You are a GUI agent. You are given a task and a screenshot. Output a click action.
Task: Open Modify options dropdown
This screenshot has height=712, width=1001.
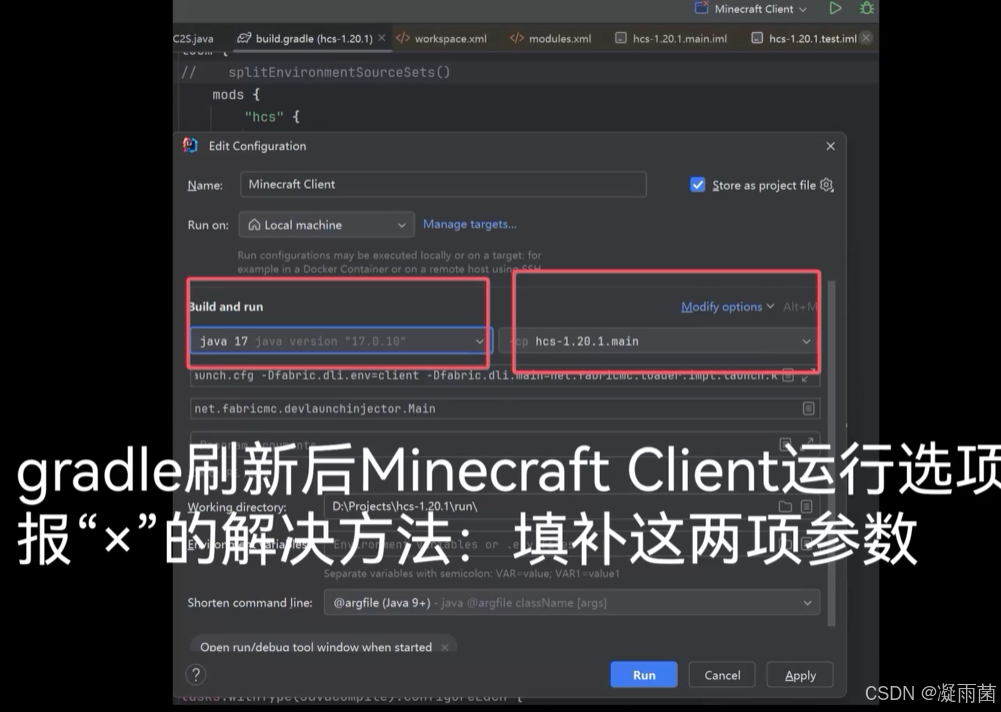(x=727, y=307)
